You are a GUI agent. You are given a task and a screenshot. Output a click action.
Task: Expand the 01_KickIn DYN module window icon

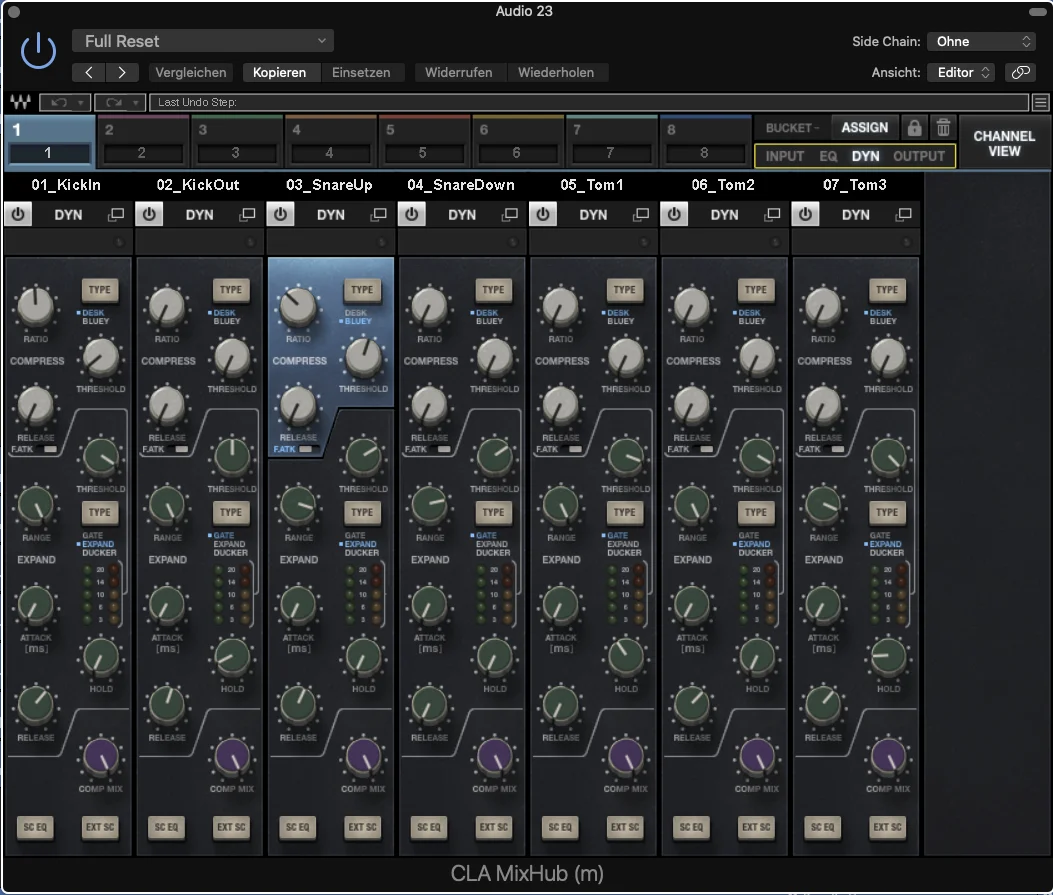[116, 215]
